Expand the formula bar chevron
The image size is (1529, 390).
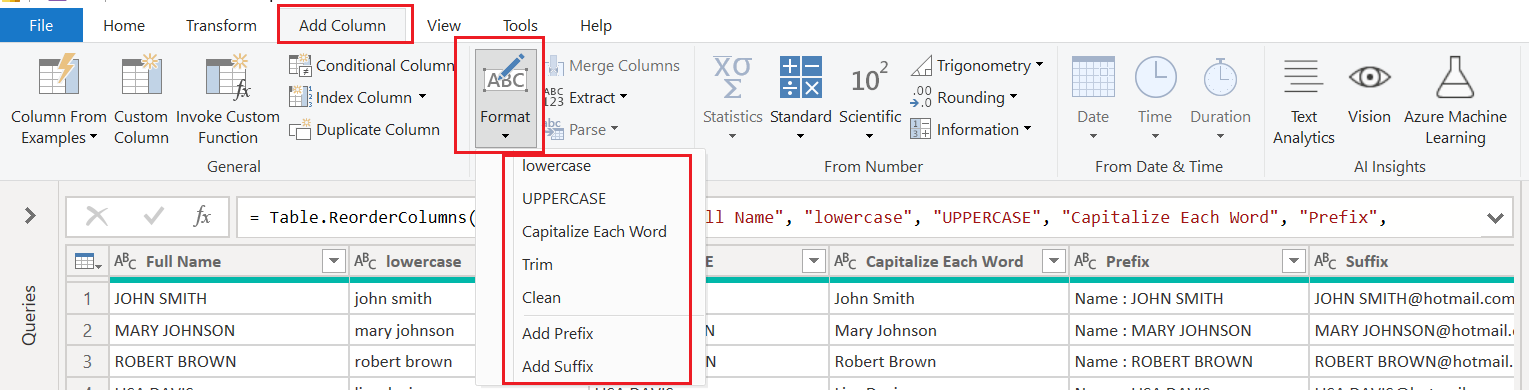point(1496,217)
